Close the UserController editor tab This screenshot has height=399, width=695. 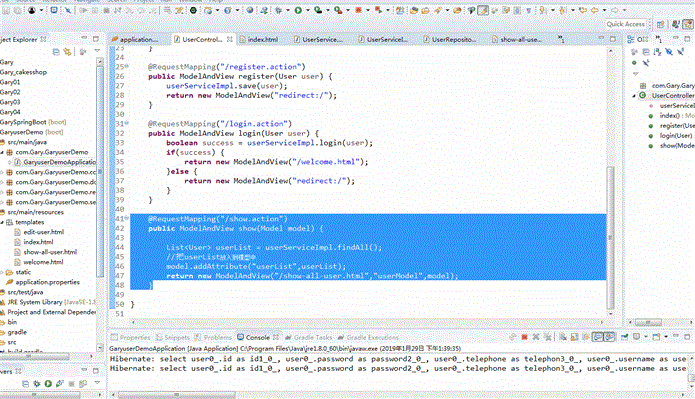tap(230, 39)
